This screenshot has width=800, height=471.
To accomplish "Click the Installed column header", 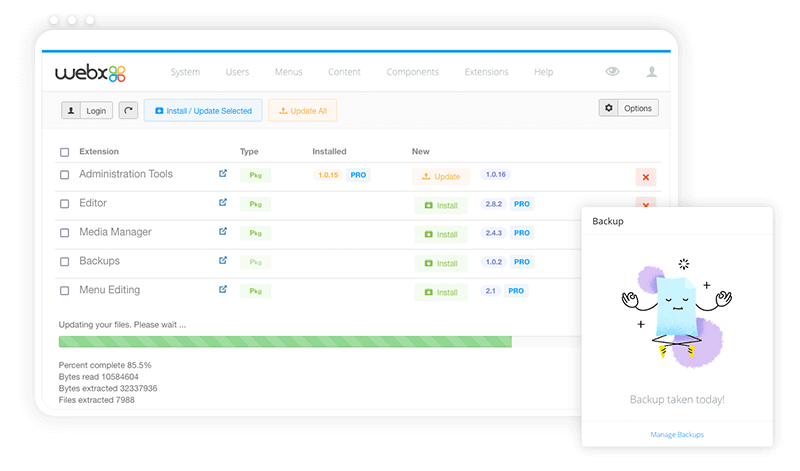I will click(x=329, y=152).
